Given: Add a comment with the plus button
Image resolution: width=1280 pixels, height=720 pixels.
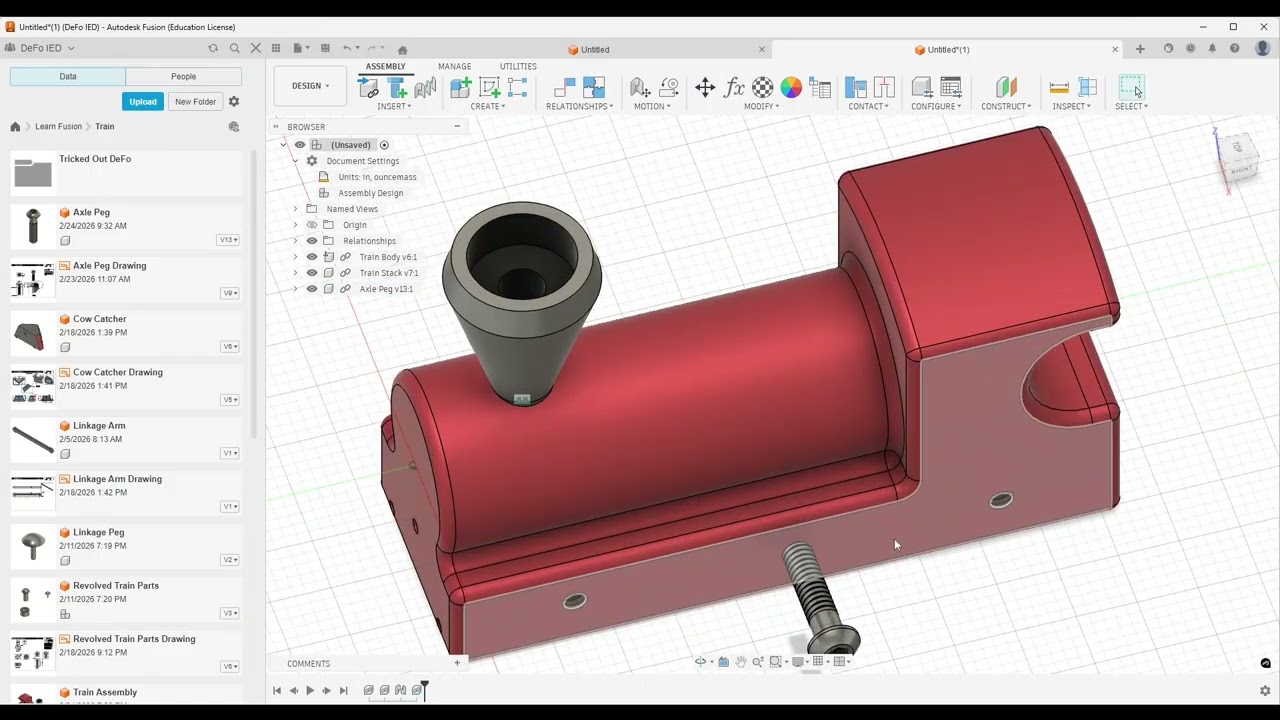Looking at the screenshot, I should click(457, 663).
